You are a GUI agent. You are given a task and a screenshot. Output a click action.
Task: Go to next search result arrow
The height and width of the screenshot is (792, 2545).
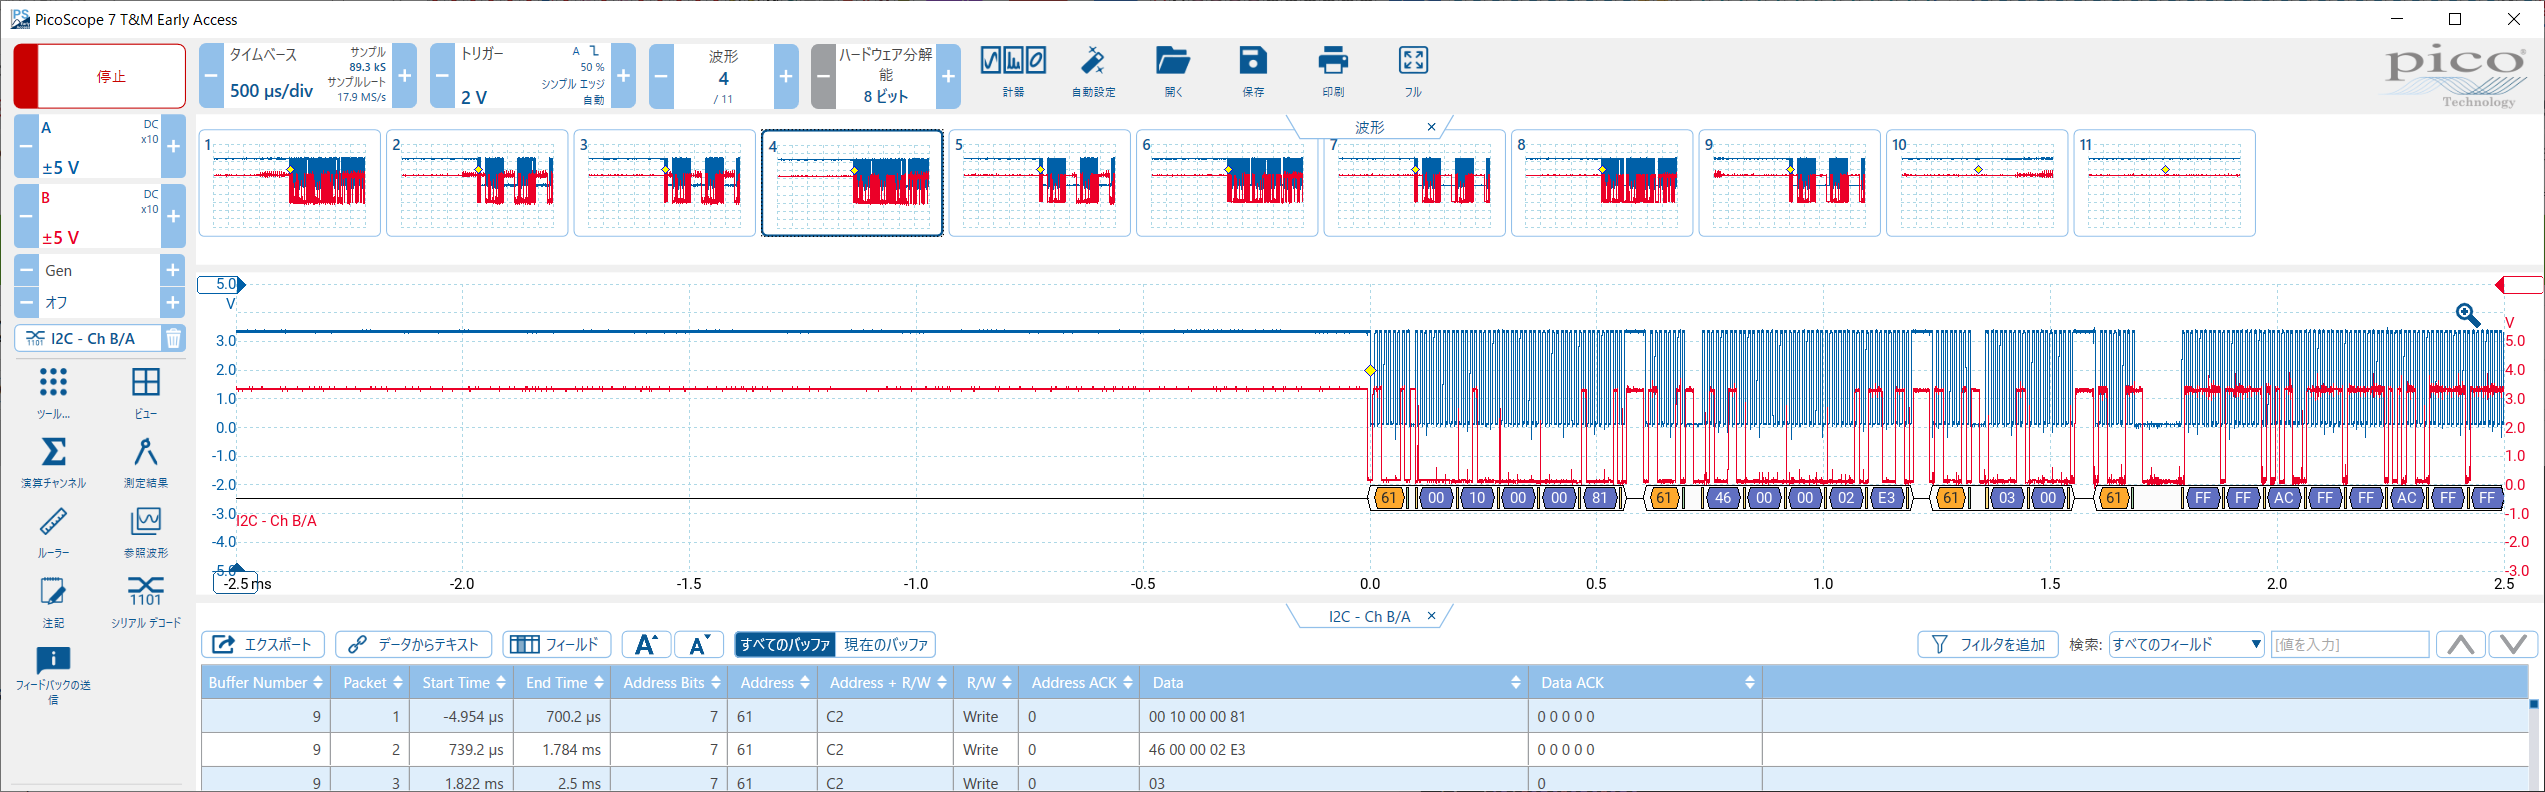pos(2513,645)
